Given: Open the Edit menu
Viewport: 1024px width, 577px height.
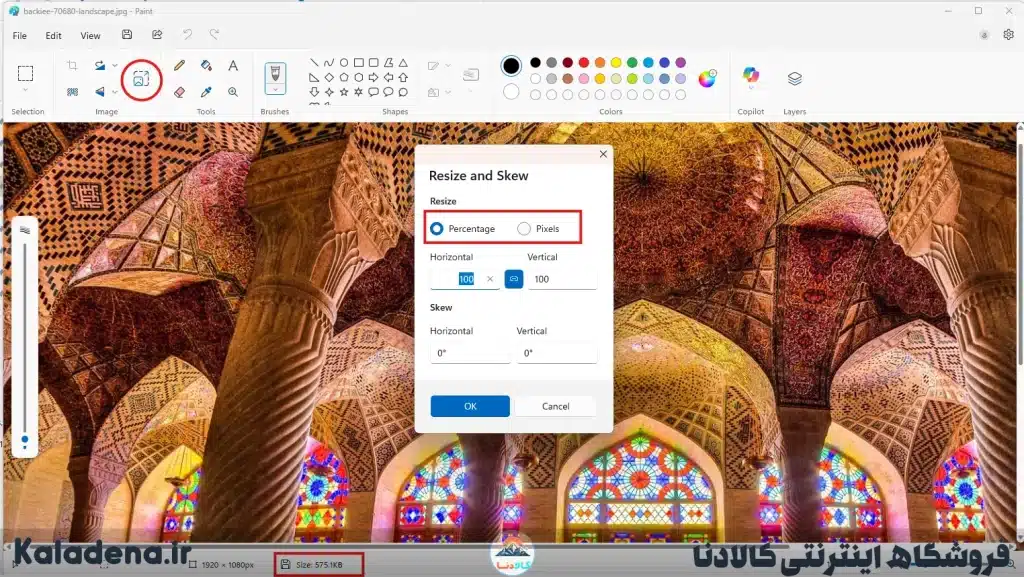Looking at the screenshot, I should click(x=54, y=35).
